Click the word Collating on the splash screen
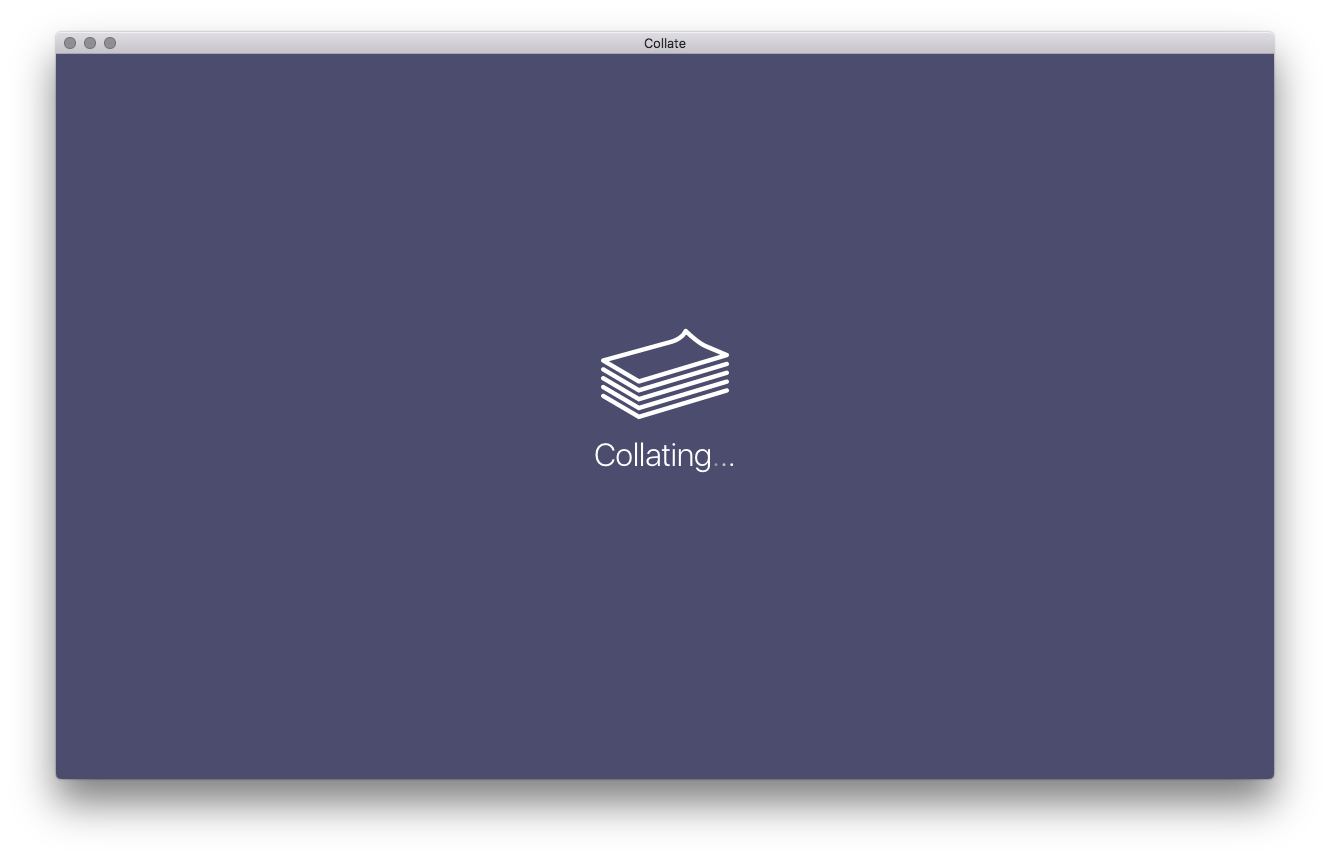The height and width of the screenshot is (859, 1330). pos(655,455)
